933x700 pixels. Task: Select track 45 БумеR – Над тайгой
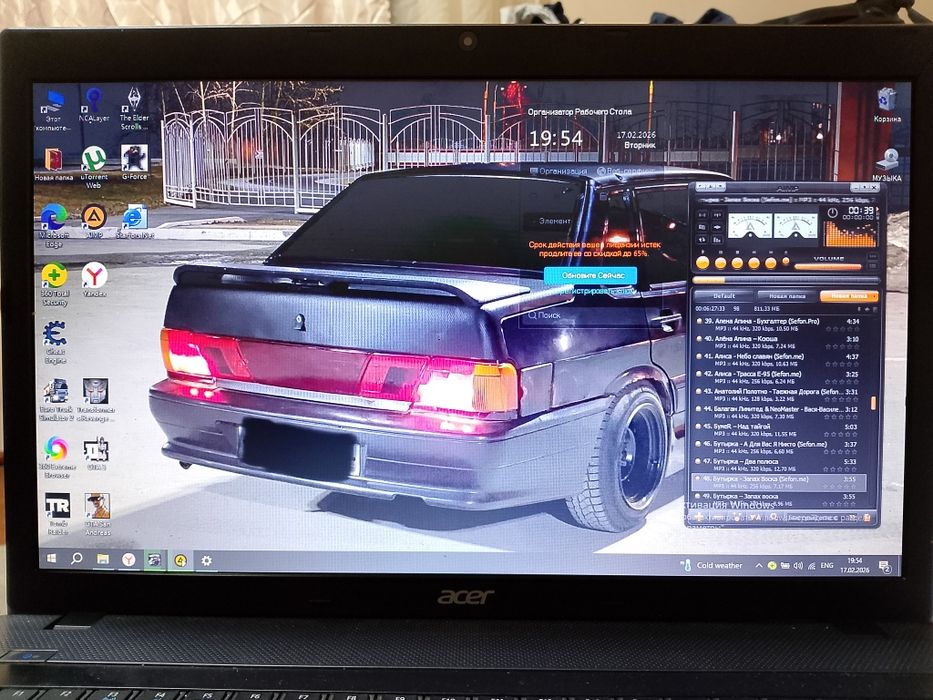779,430
